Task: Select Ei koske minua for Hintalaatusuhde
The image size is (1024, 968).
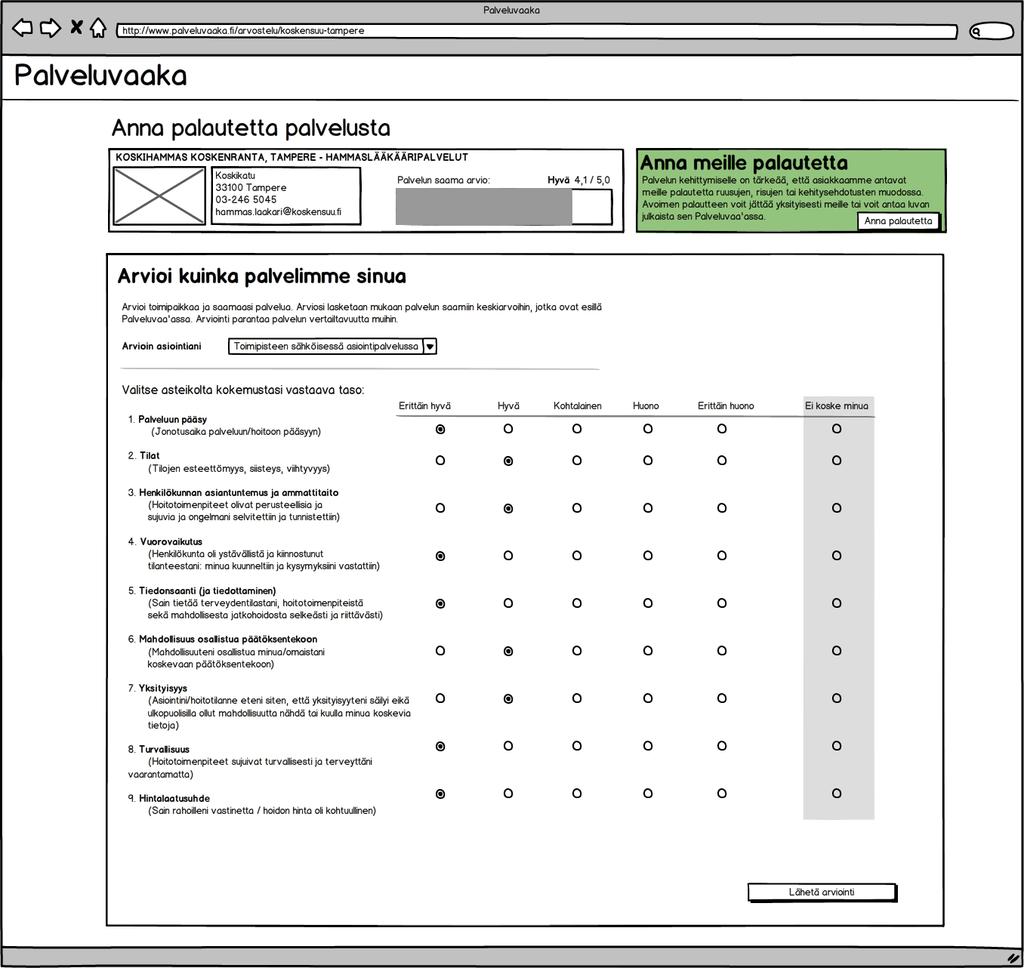Action: coord(837,794)
